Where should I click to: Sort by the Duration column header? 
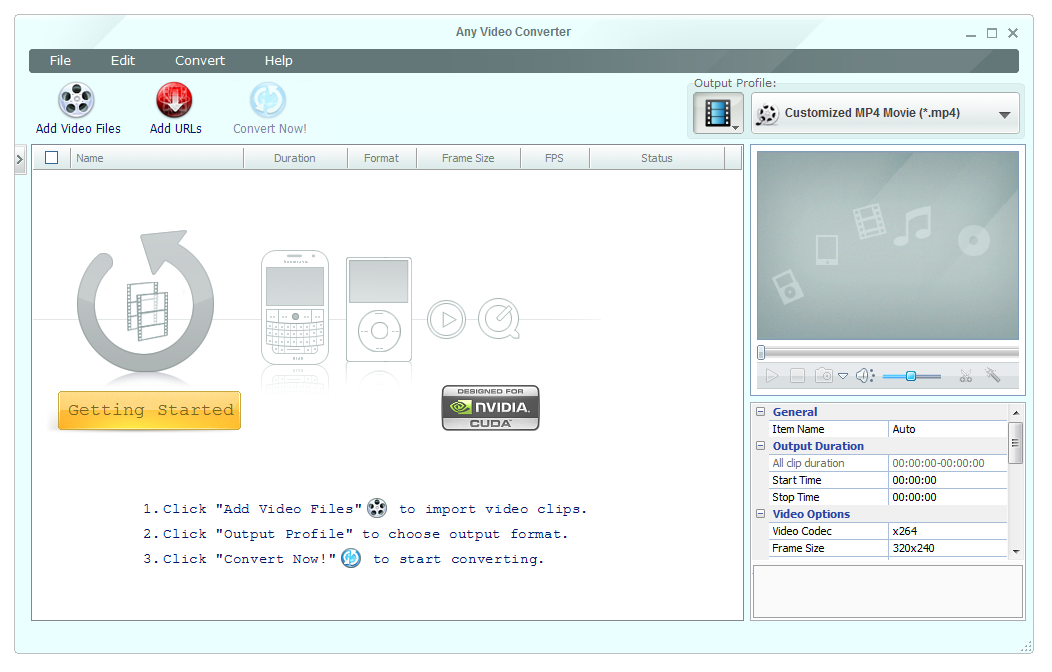295,158
